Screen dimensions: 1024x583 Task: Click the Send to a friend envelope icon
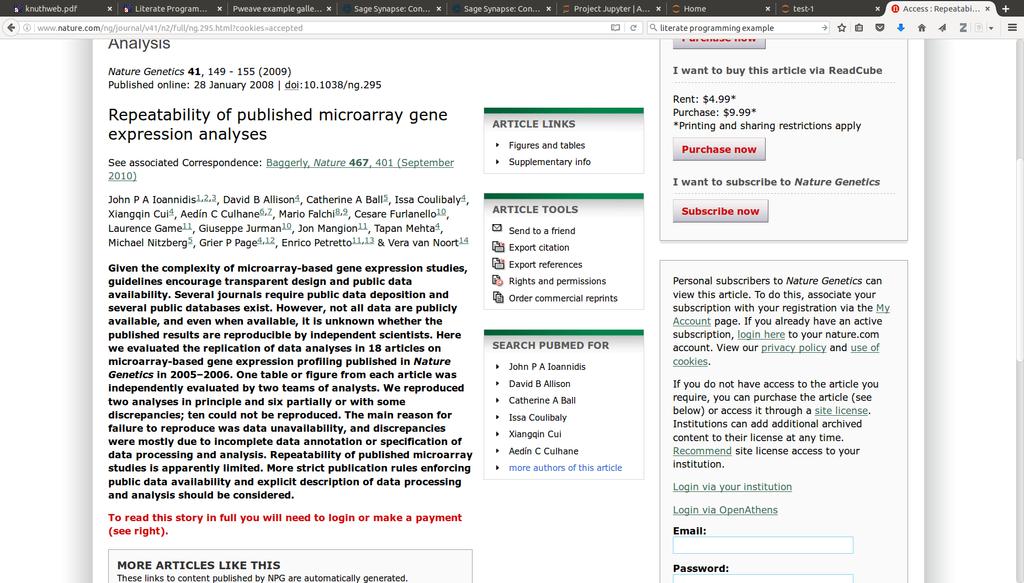click(498, 228)
